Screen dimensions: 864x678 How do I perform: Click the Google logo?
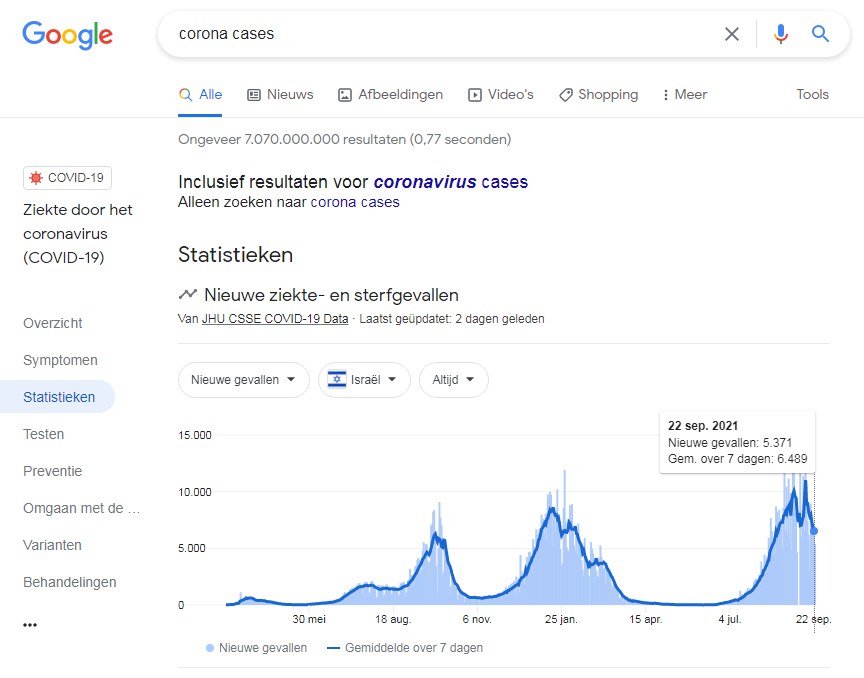67,35
